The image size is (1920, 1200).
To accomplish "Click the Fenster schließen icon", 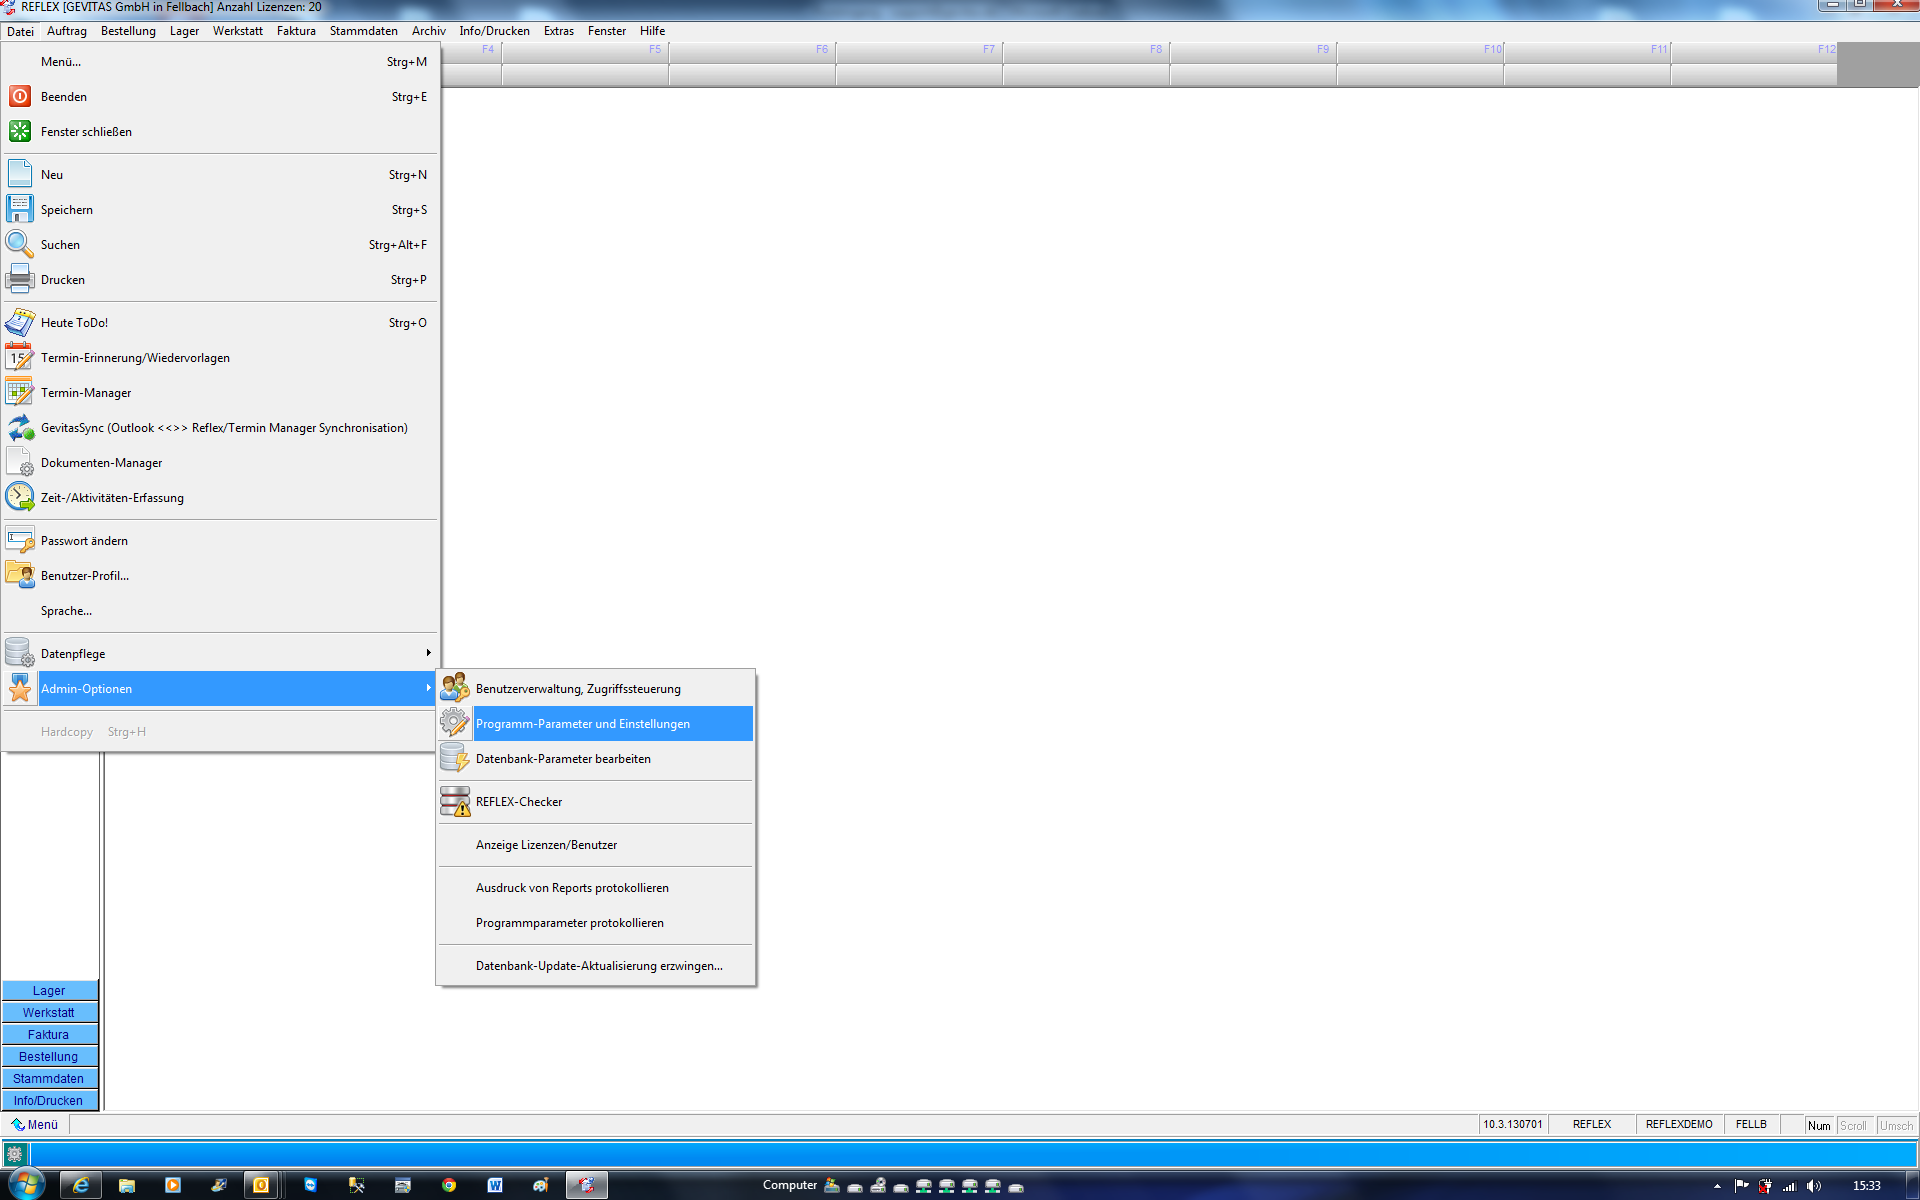I will [20, 132].
